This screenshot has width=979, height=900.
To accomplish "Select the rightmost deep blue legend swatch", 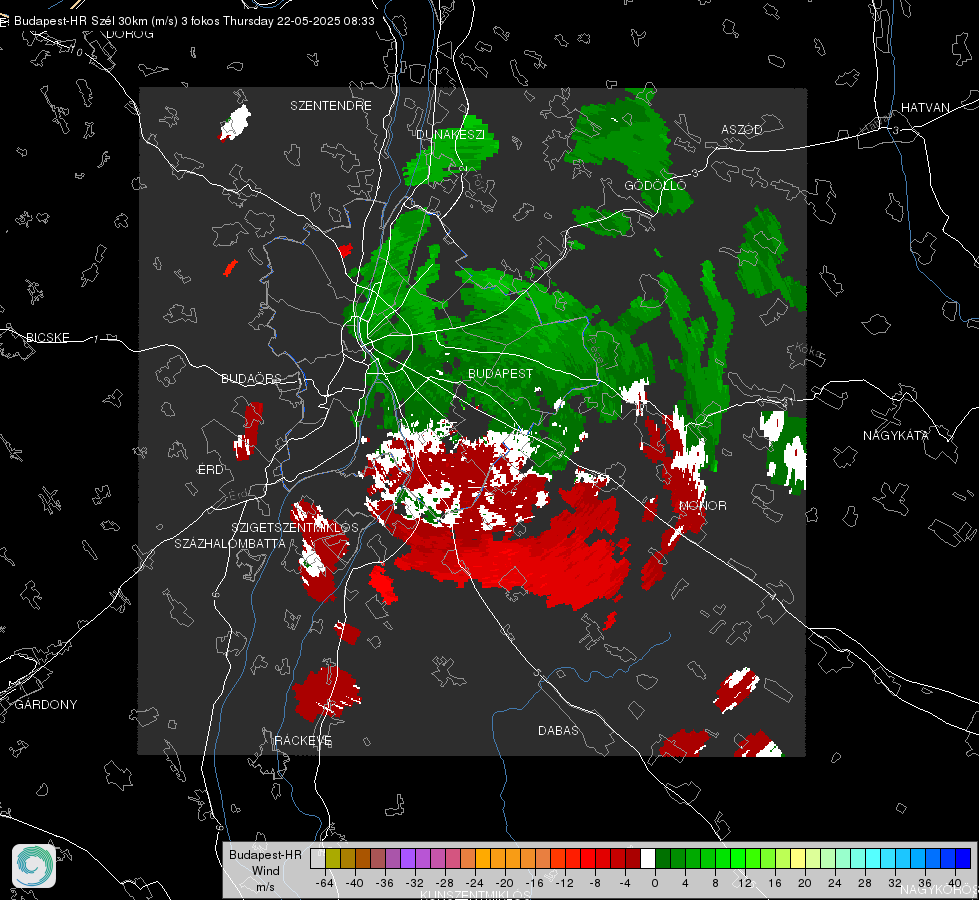I will pos(963,858).
